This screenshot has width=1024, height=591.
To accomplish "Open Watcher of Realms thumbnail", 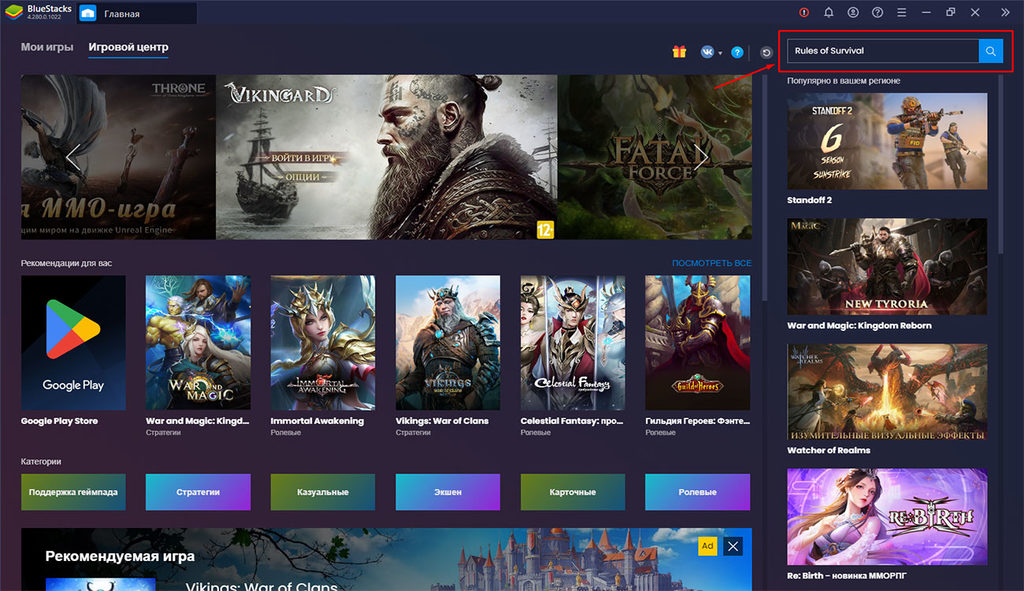I will pos(887,391).
